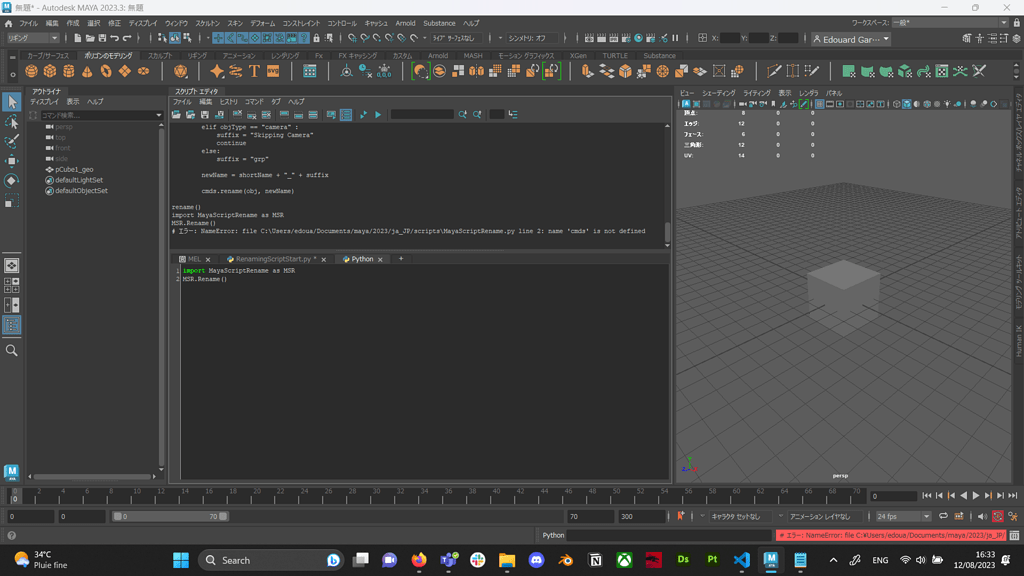This screenshot has width=1024, height=576.
Task: Click the SVG creation tool icon
Action: [x=271, y=70]
